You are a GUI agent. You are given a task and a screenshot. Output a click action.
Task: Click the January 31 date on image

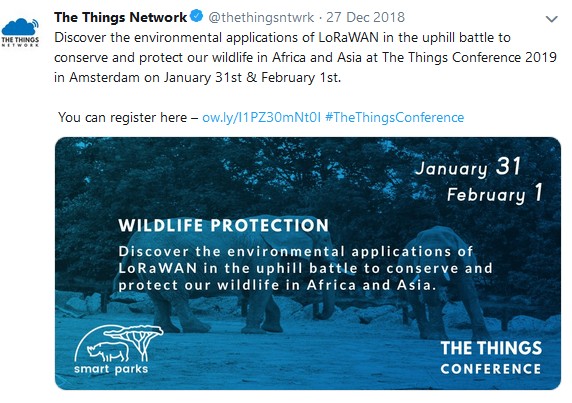coord(468,167)
